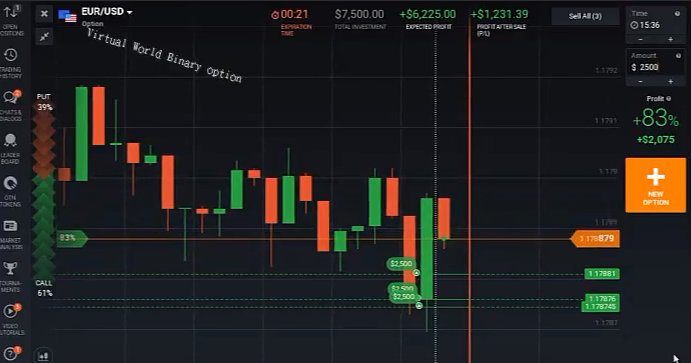
Task: Click the Sell All (3) button
Action: [x=585, y=16]
